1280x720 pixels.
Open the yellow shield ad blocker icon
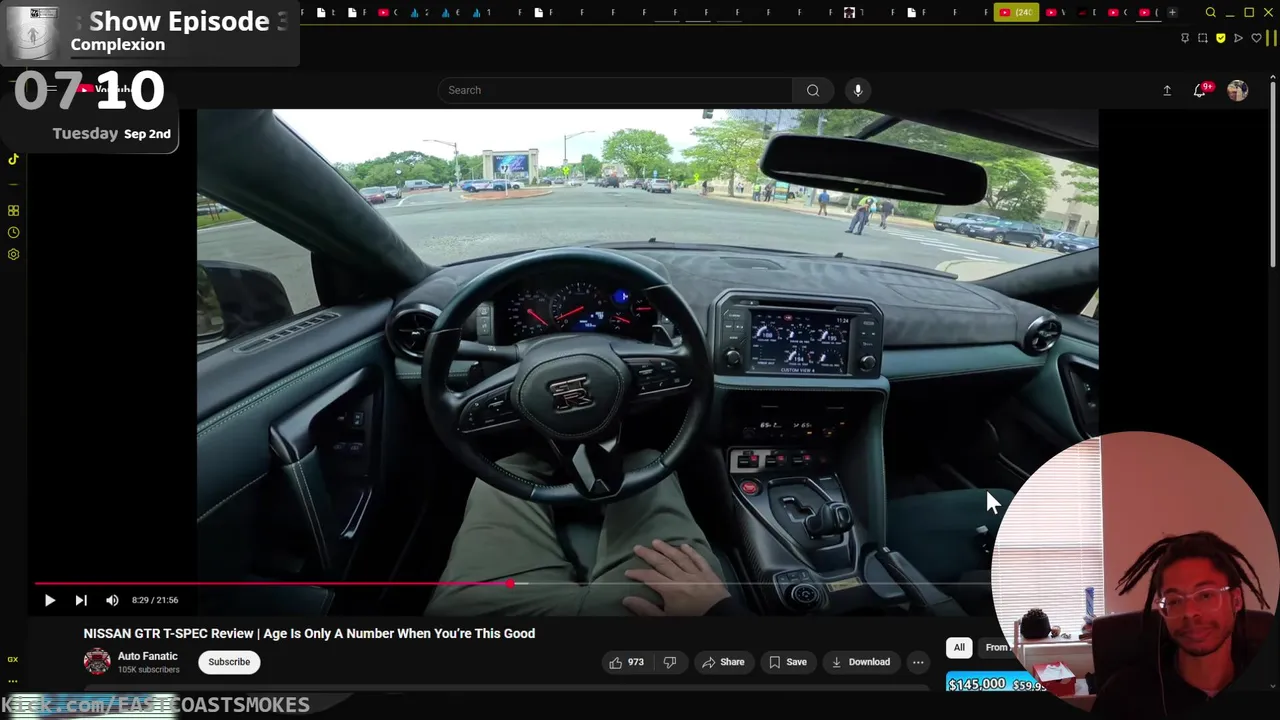1221,38
